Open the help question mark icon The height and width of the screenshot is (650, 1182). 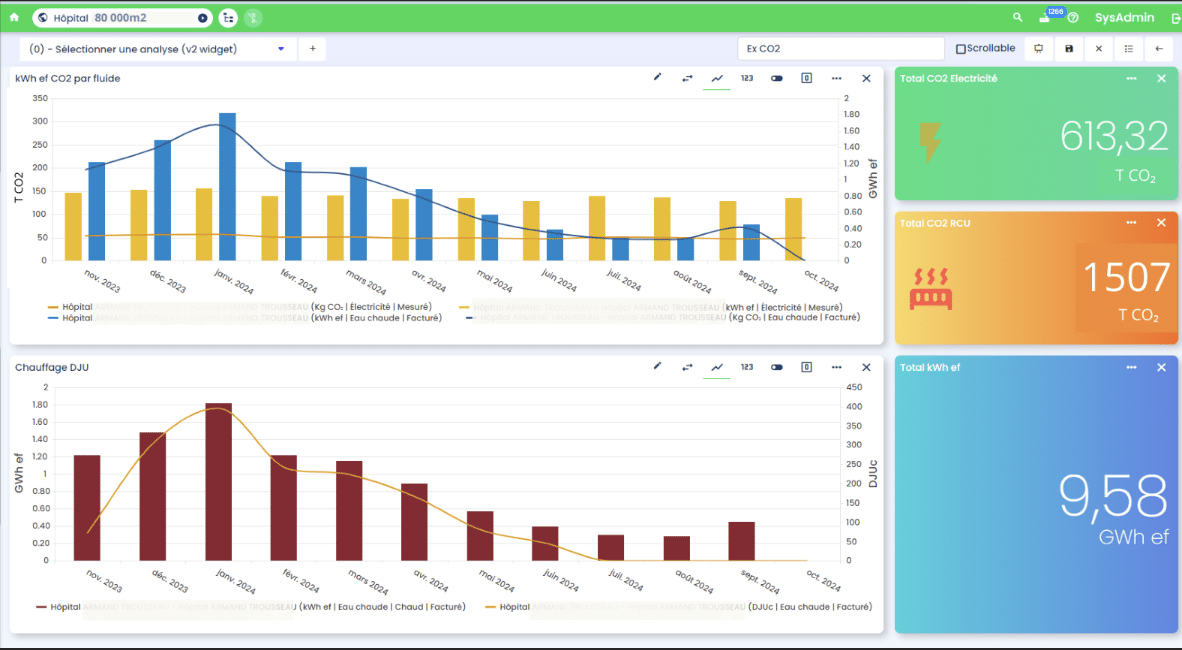coord(1073,18)
